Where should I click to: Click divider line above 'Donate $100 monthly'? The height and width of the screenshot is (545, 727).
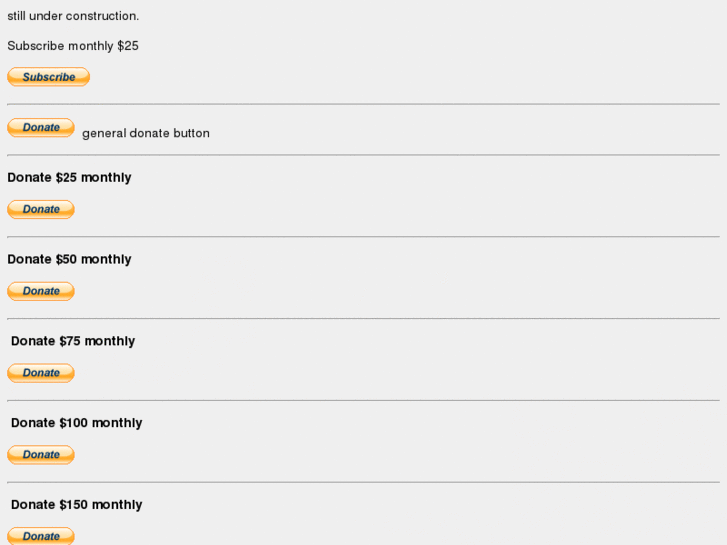coord(363,401)
